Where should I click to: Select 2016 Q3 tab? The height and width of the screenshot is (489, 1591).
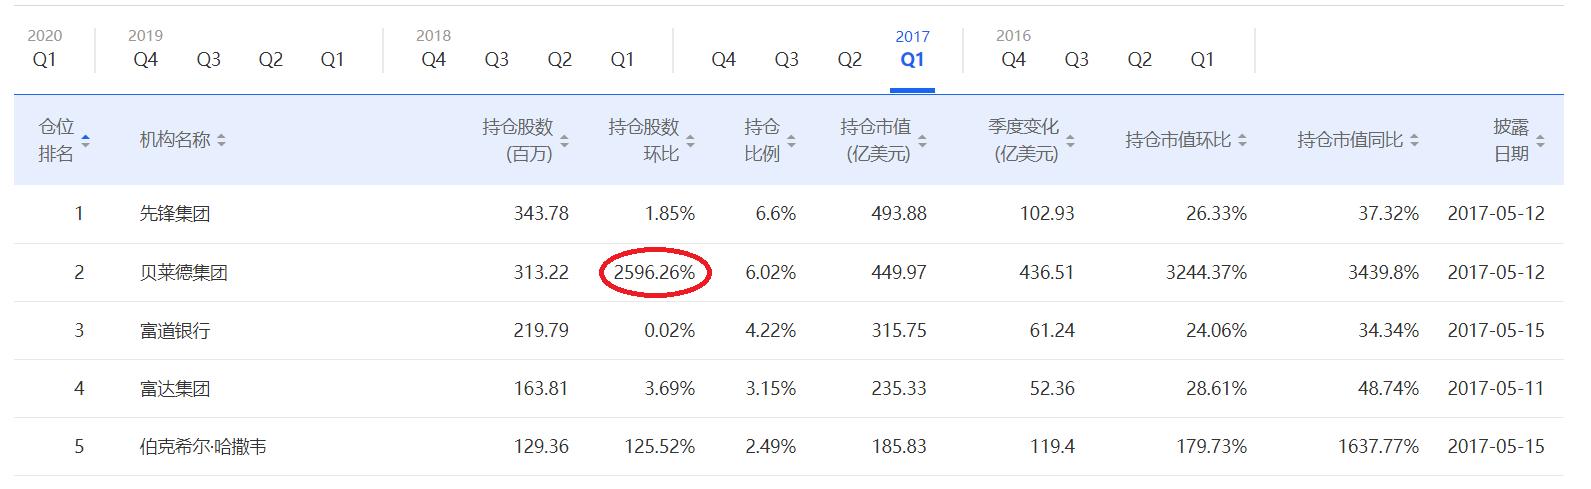point(1076,60)
